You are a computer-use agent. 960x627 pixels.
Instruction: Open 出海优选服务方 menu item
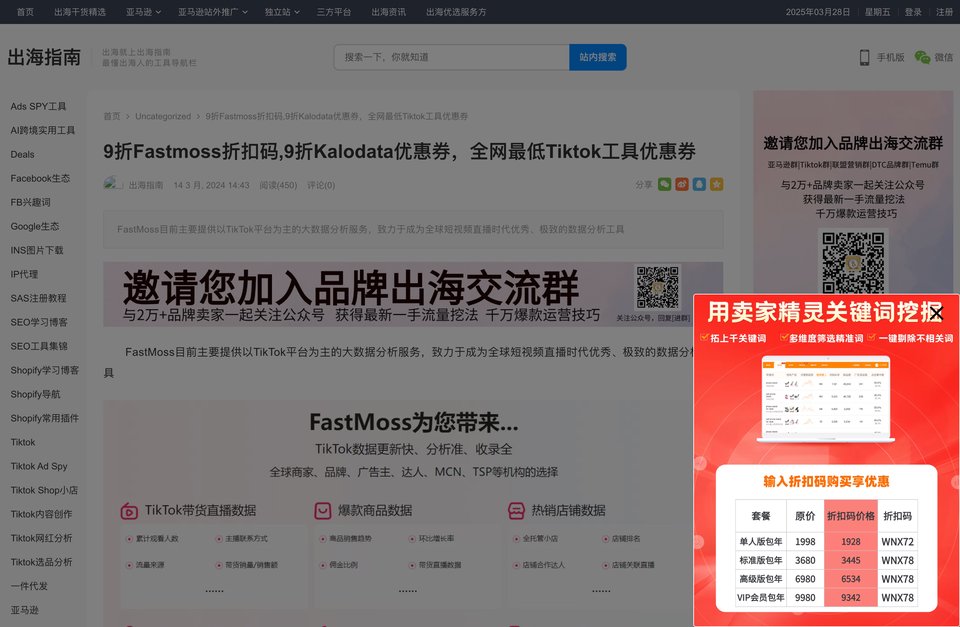click(x=456, y=12)
